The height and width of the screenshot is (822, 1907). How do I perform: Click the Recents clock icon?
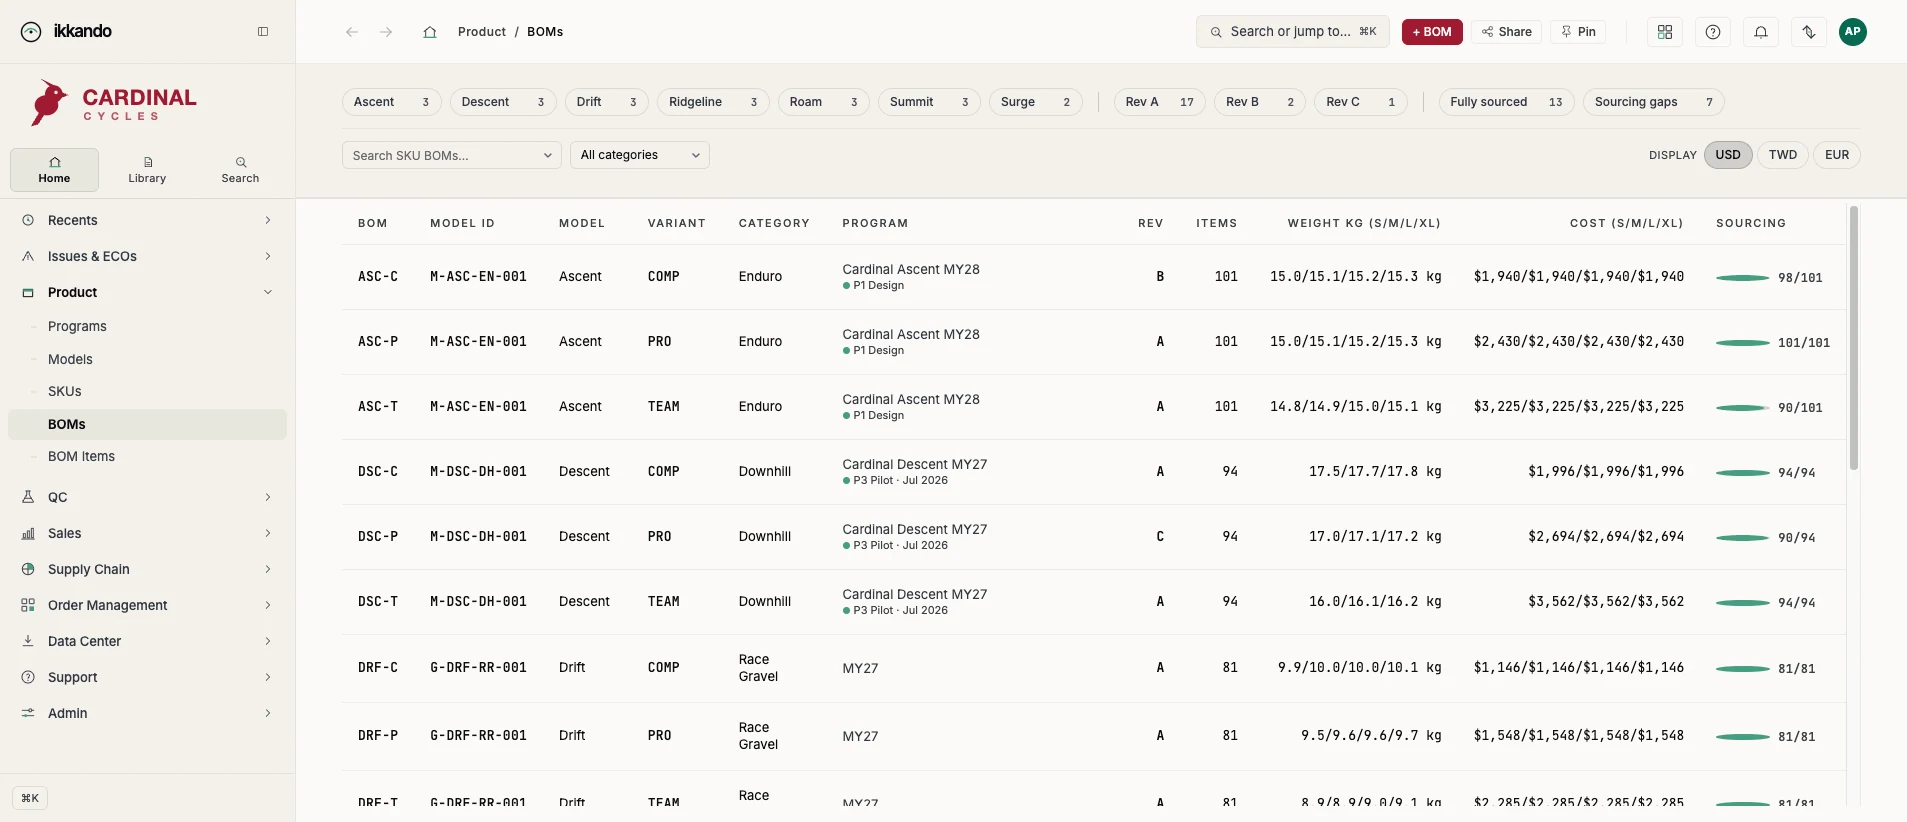click(28, 220)
